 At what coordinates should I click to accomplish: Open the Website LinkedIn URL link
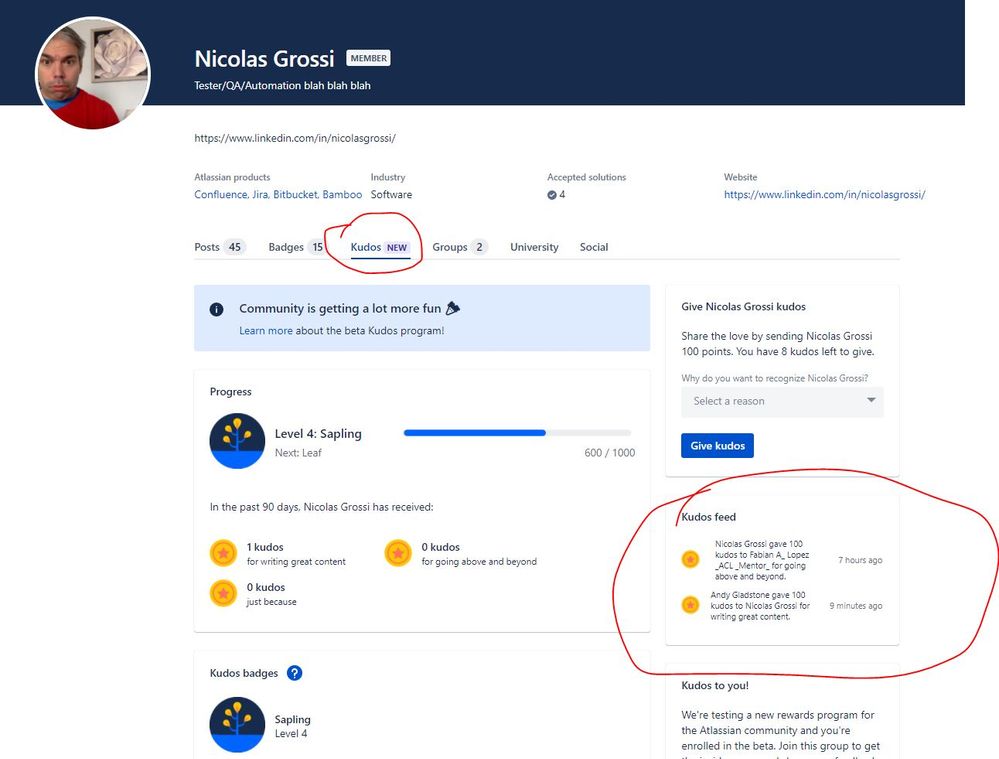pyautogui.click(x=824, y=194)
